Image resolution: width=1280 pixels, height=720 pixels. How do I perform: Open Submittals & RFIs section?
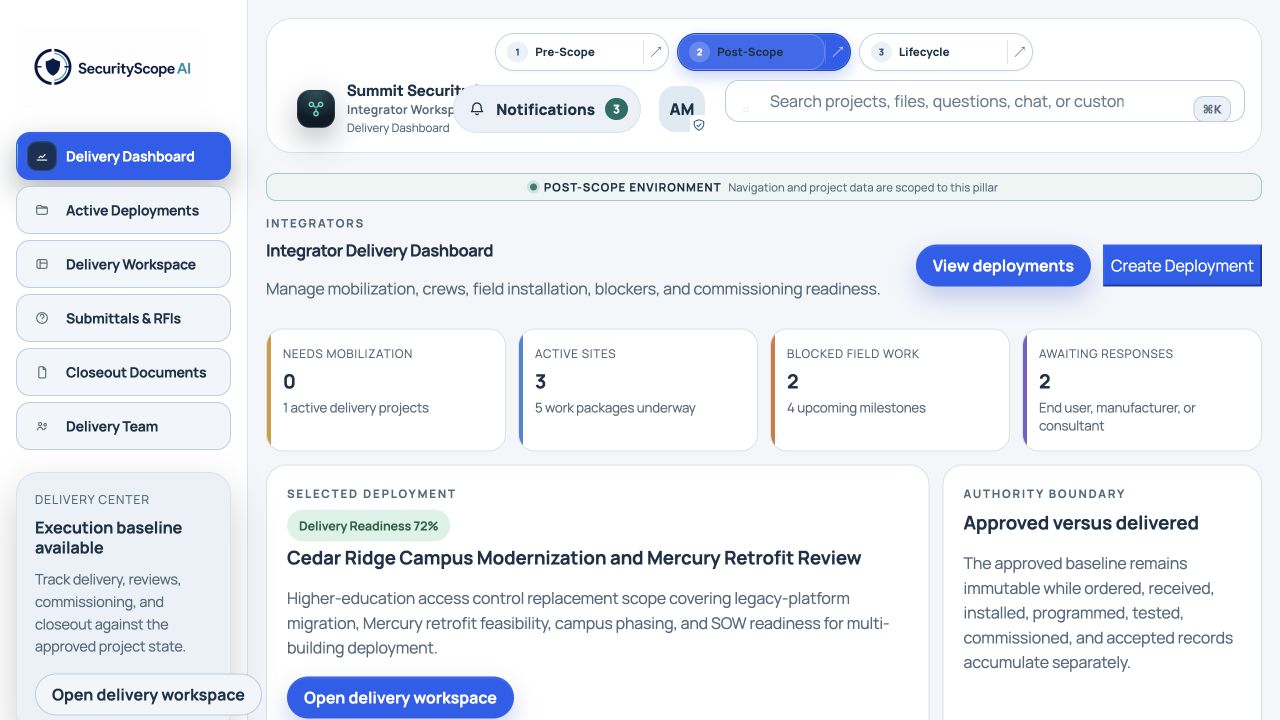coord(123,318)
